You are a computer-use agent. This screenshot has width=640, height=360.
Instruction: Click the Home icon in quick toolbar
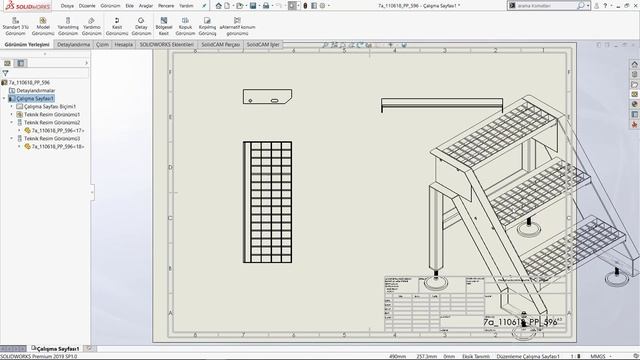point(219,6)
